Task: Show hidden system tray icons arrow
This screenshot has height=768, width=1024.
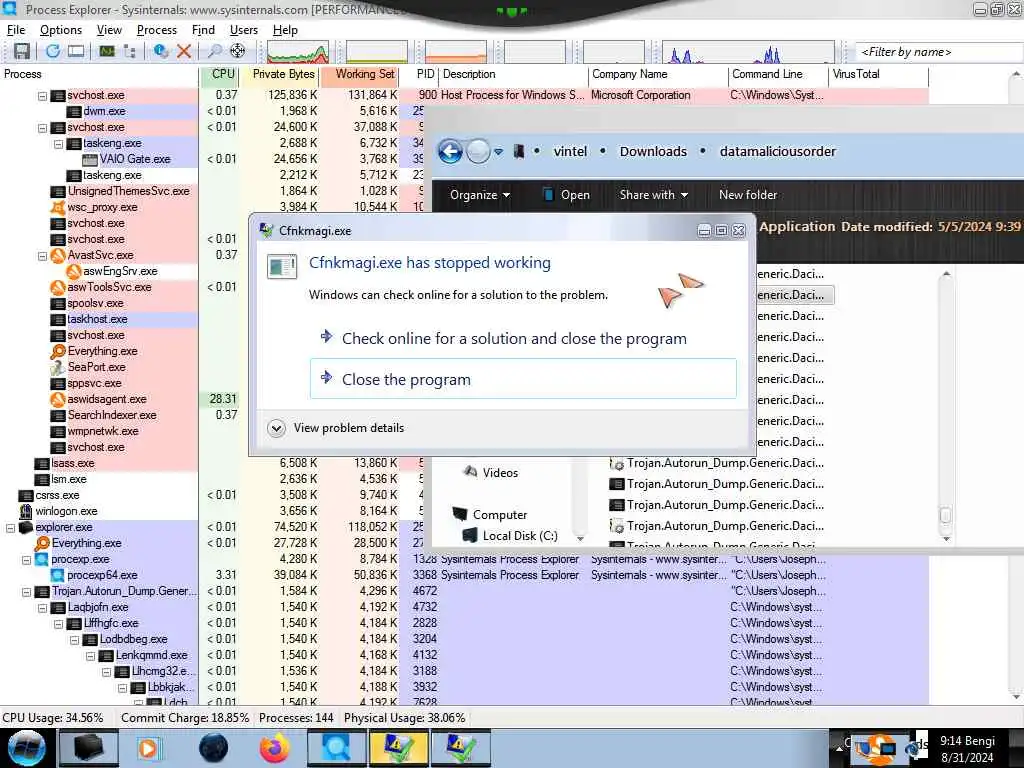Action: click(840, 748)
